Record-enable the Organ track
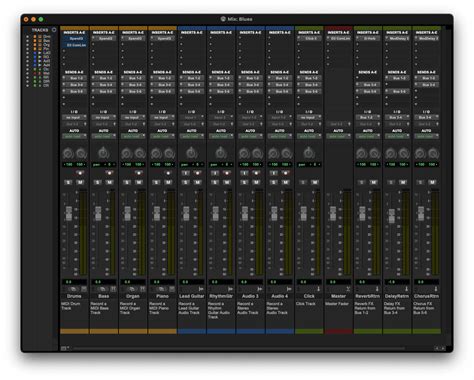Viewport: 474px width, 380px height. point(139,173)
